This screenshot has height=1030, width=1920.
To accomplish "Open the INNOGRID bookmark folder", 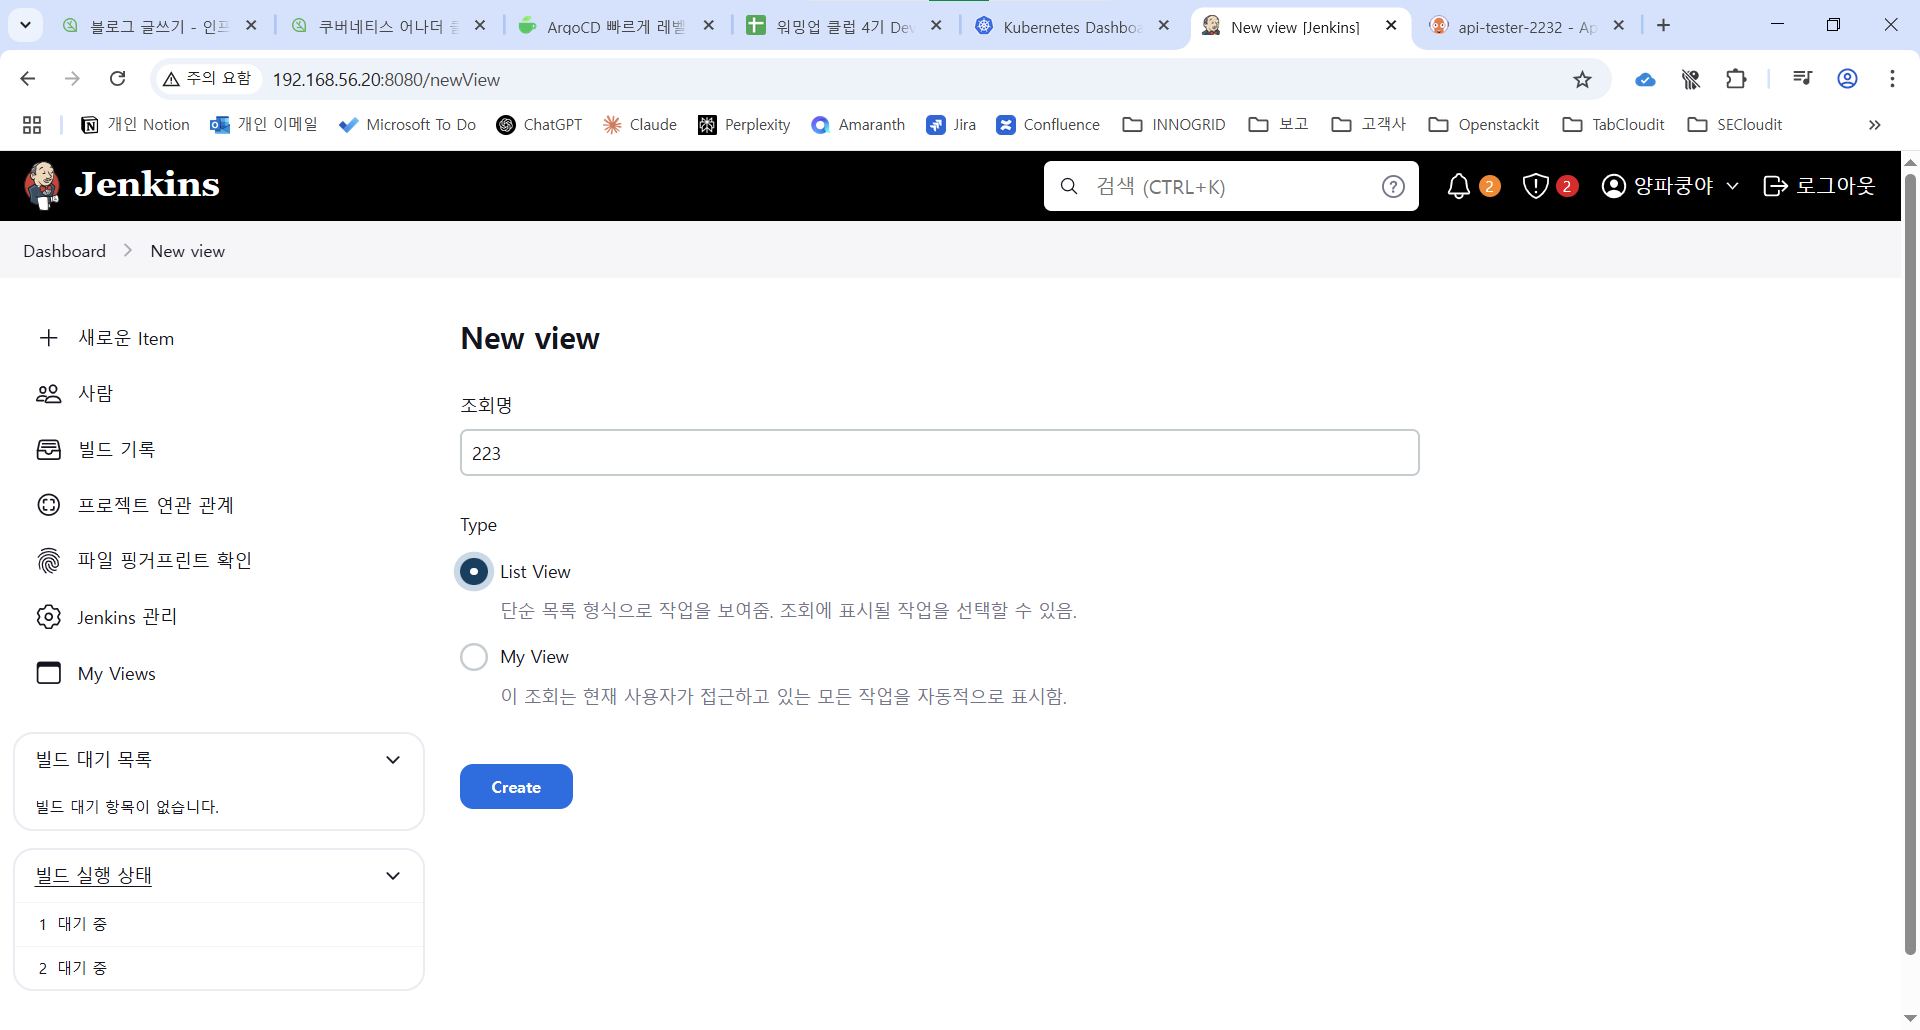I will pyautogui.click(x=1174, y=125).
